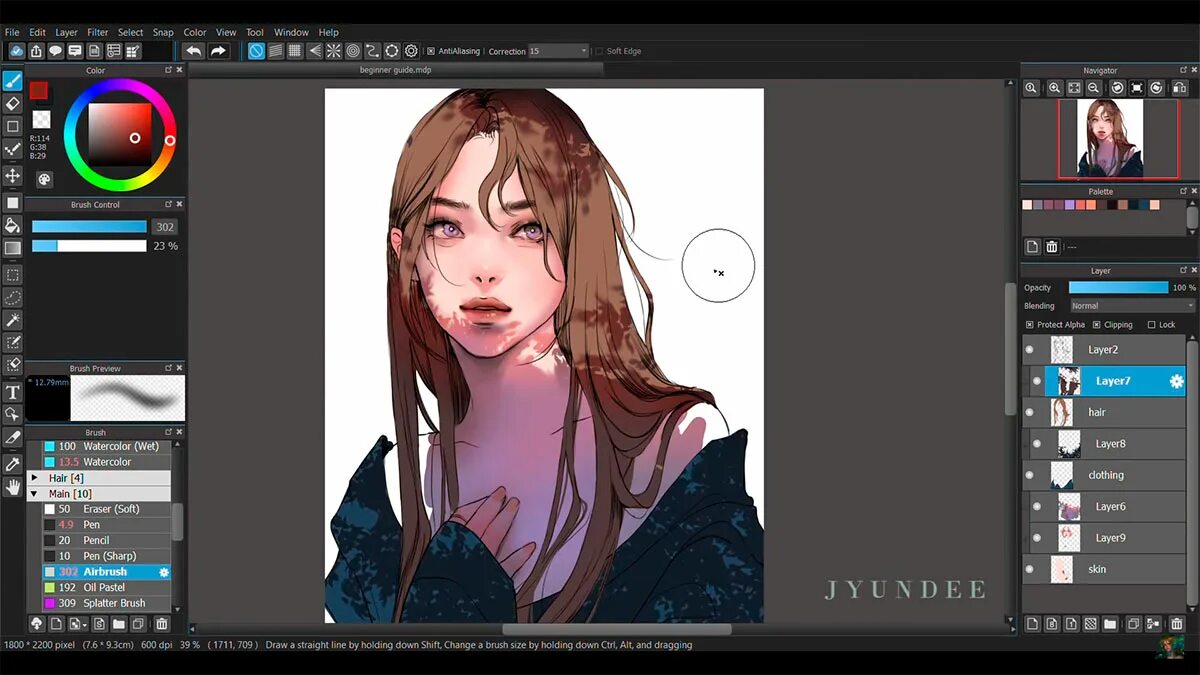Hide the hair layer

pyautogui.click(x=1030, y=412)
